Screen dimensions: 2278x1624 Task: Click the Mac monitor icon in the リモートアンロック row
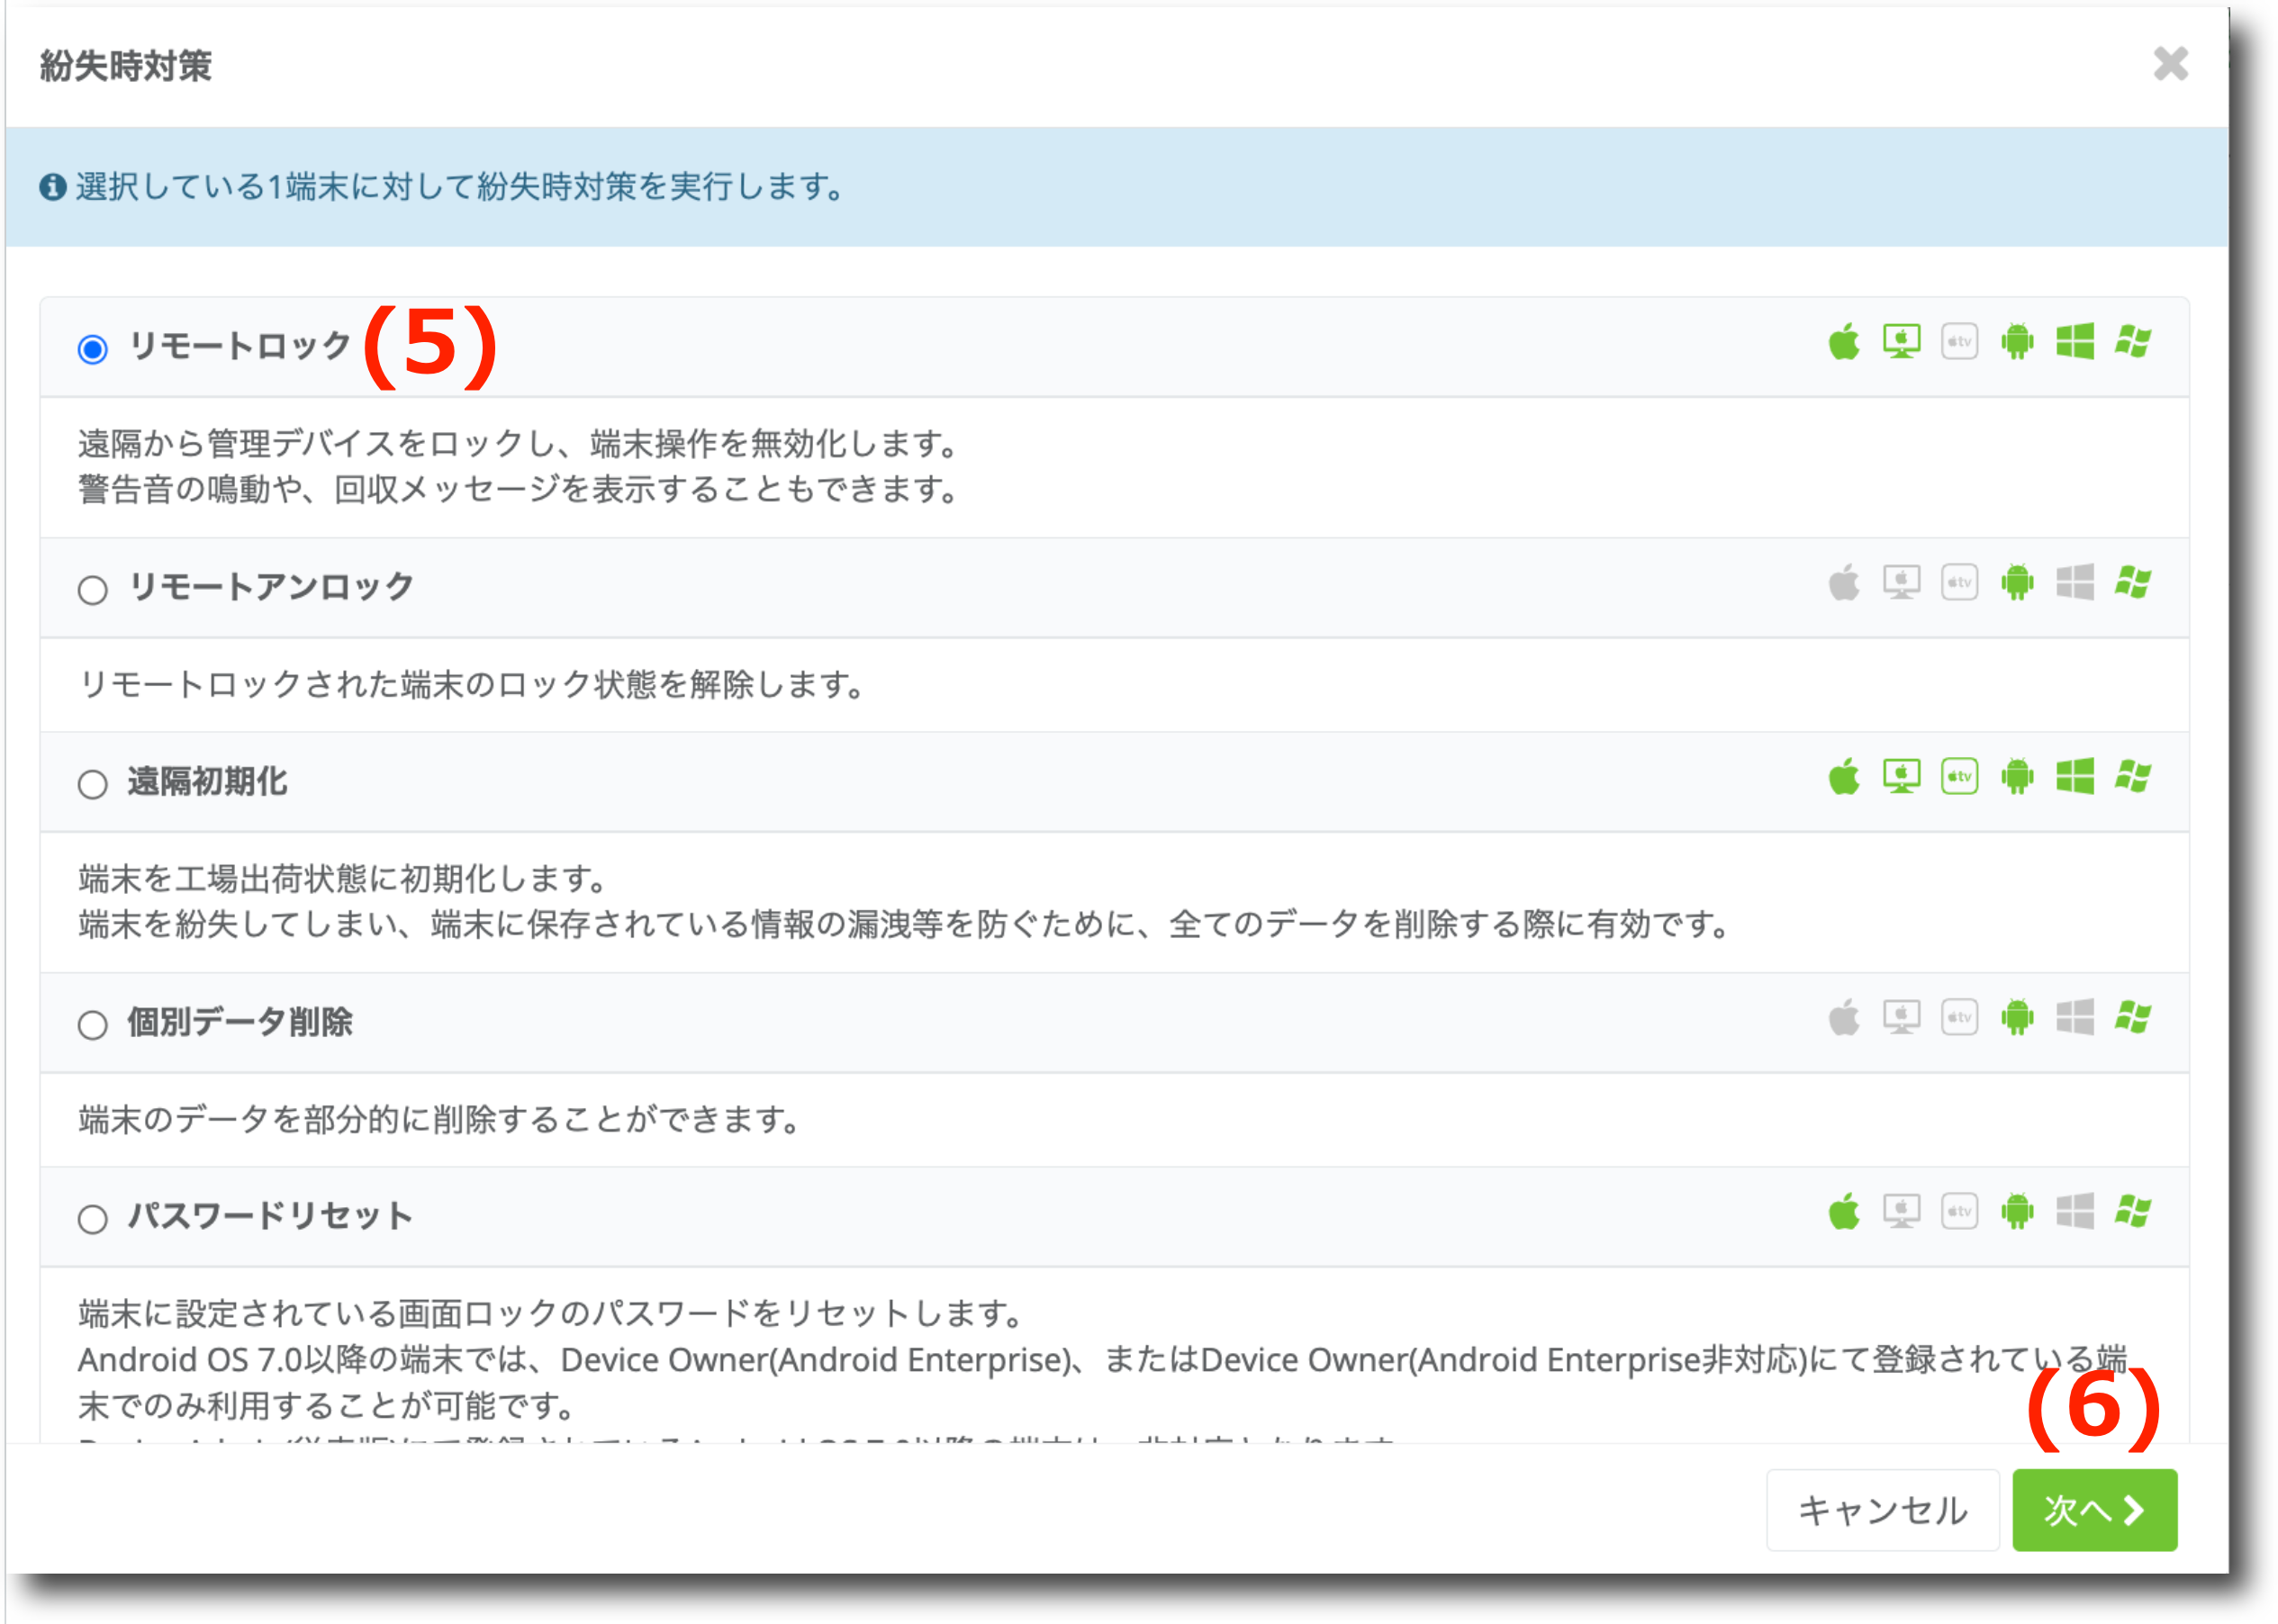coord(1902,583)
